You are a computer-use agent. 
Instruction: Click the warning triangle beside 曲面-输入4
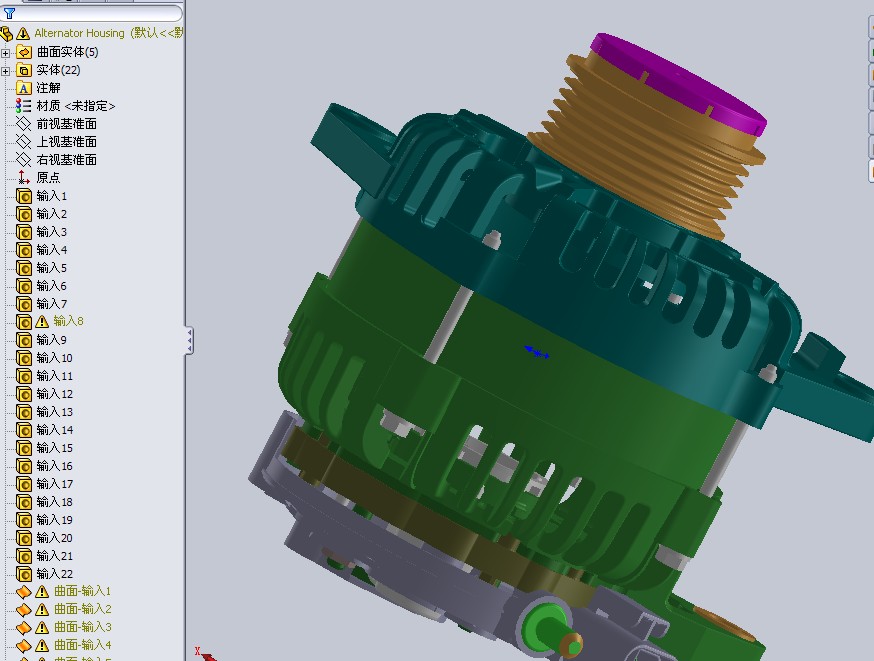click(42, 645)
